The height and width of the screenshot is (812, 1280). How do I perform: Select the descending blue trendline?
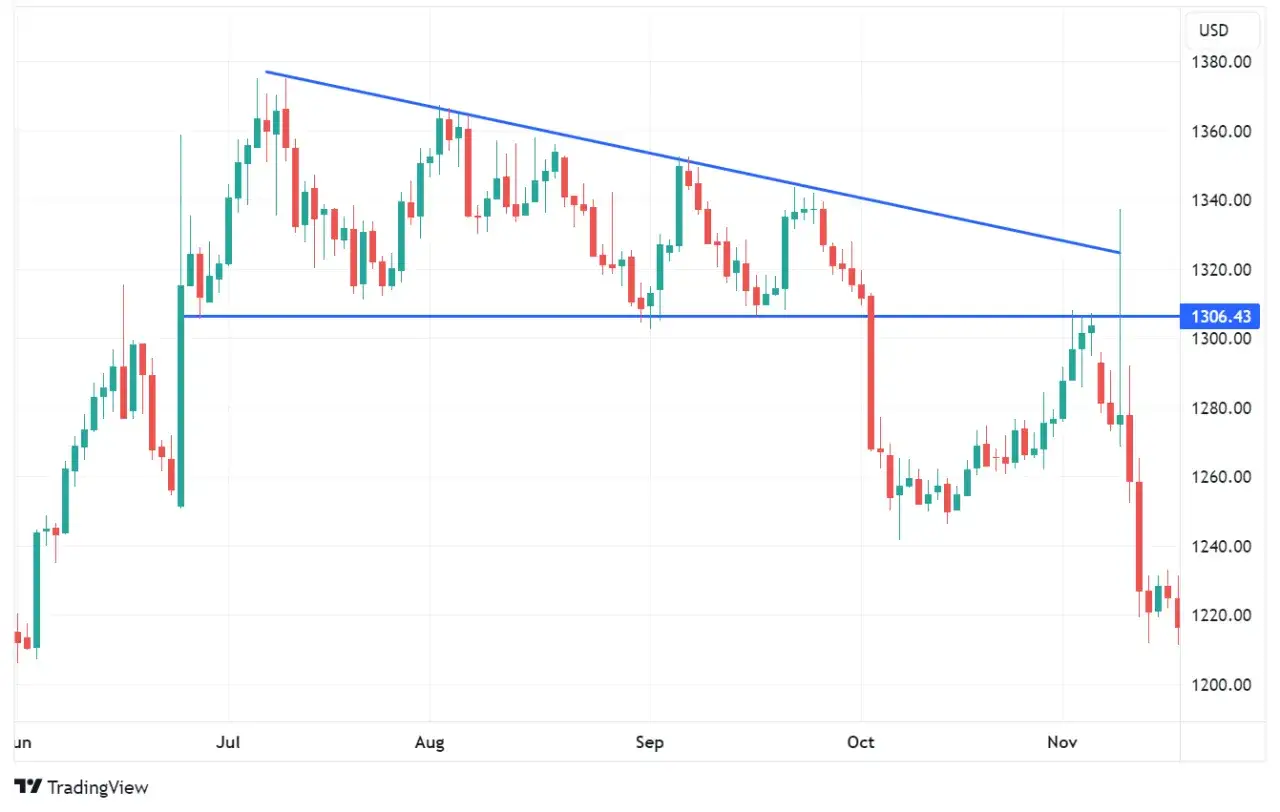tap(692, 162)
